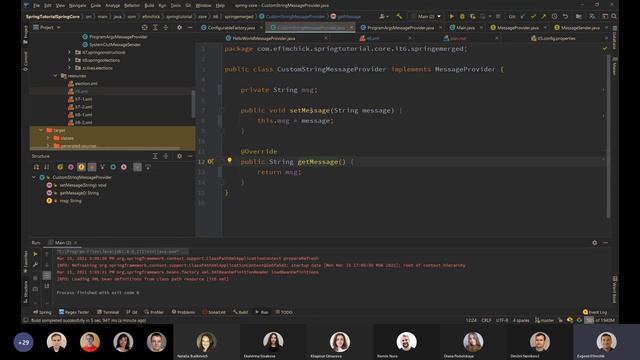
Task: Toggle Sort by Visibility in Structure toolbar
Action: click(x=36, y=167)
